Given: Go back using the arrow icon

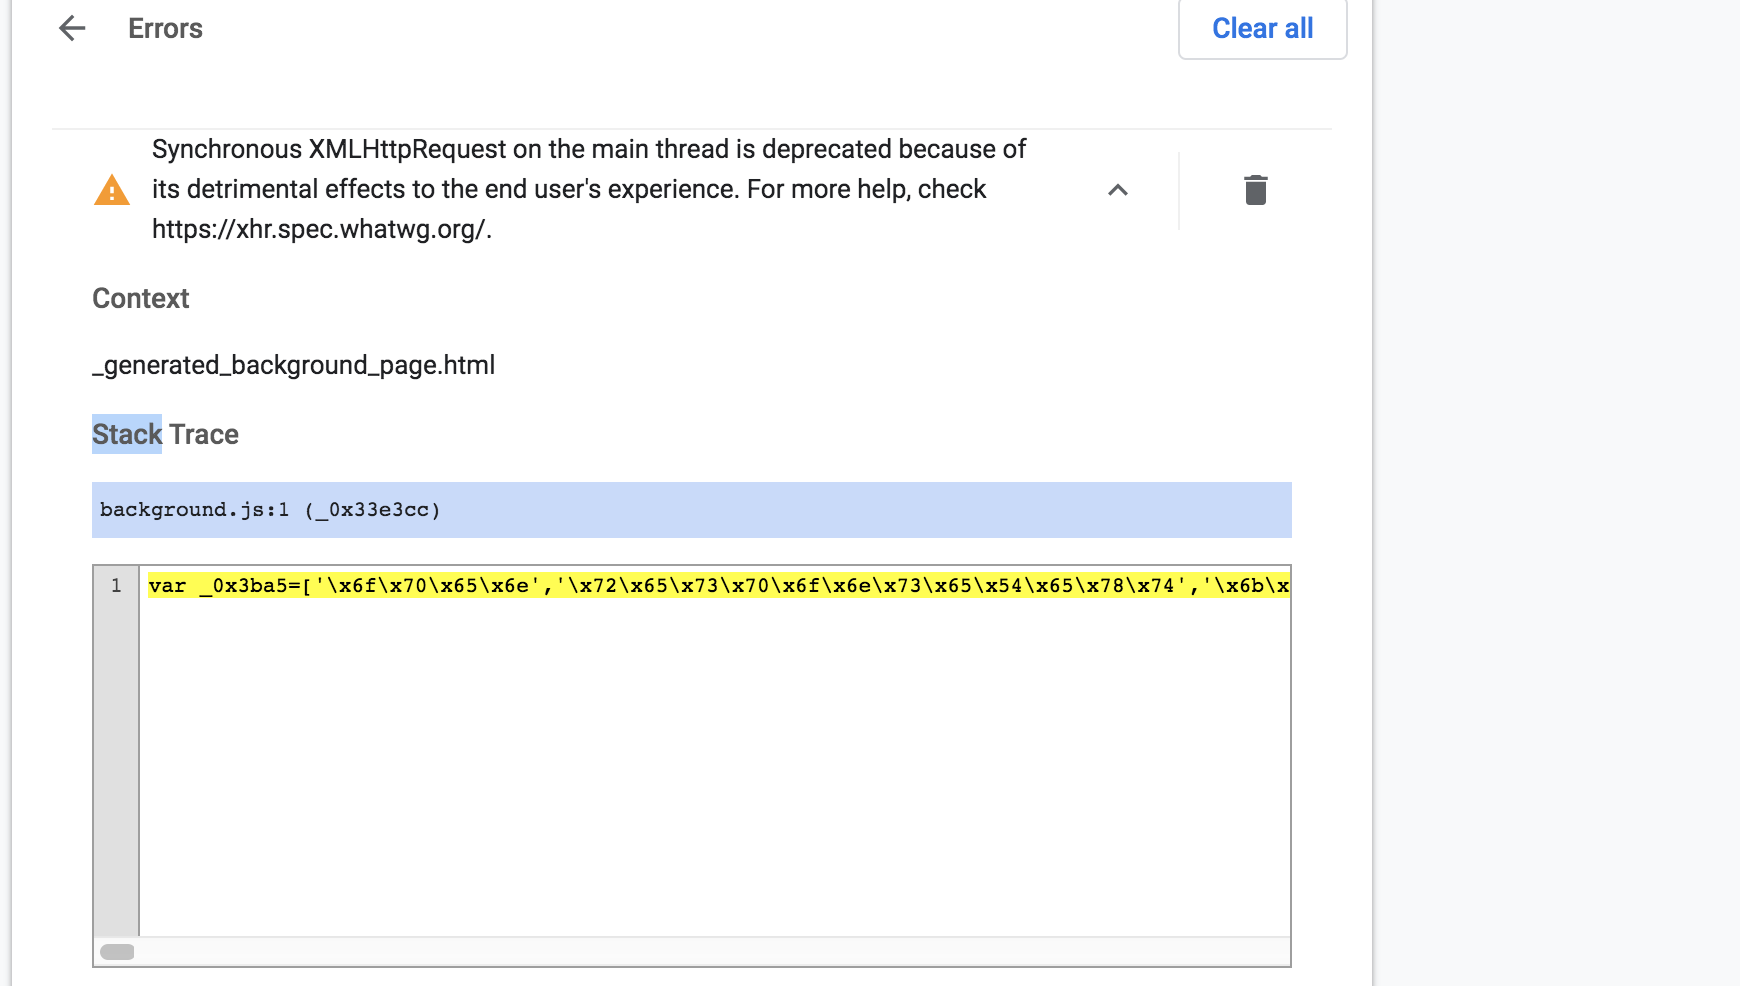Looking at the screenshot, I should point(72,28).
